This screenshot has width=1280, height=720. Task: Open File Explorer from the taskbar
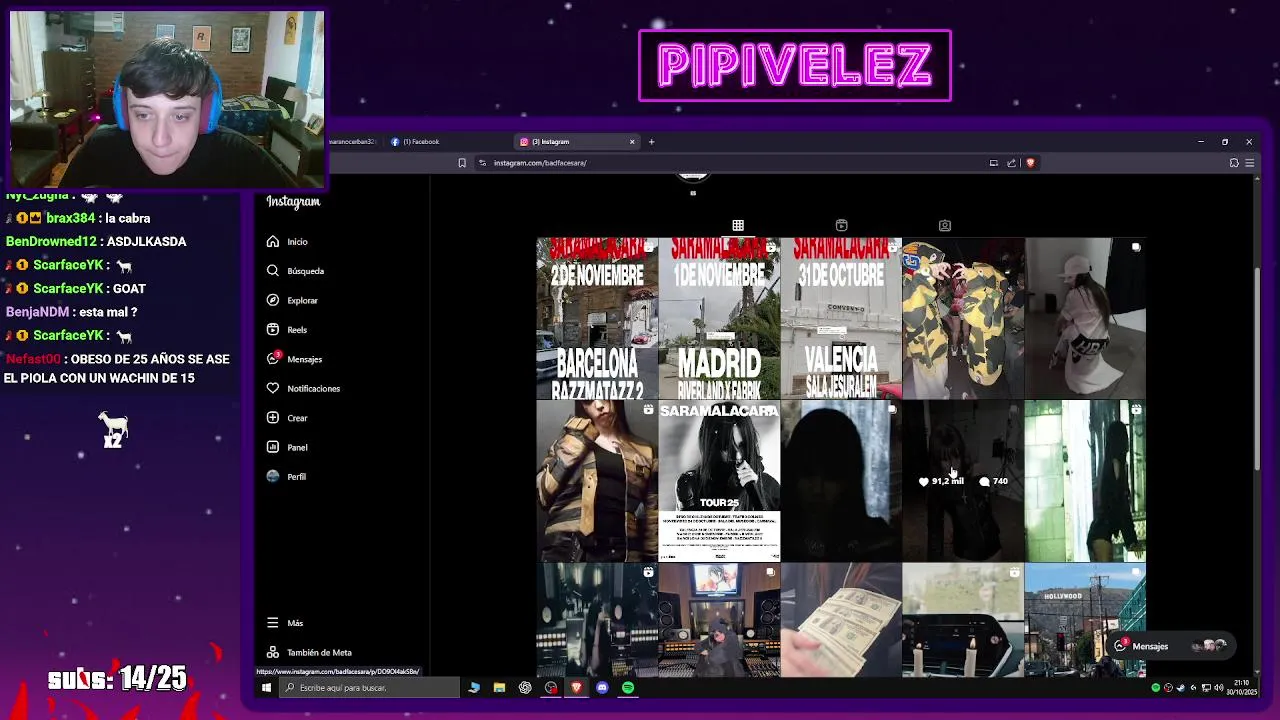[499, 688]
